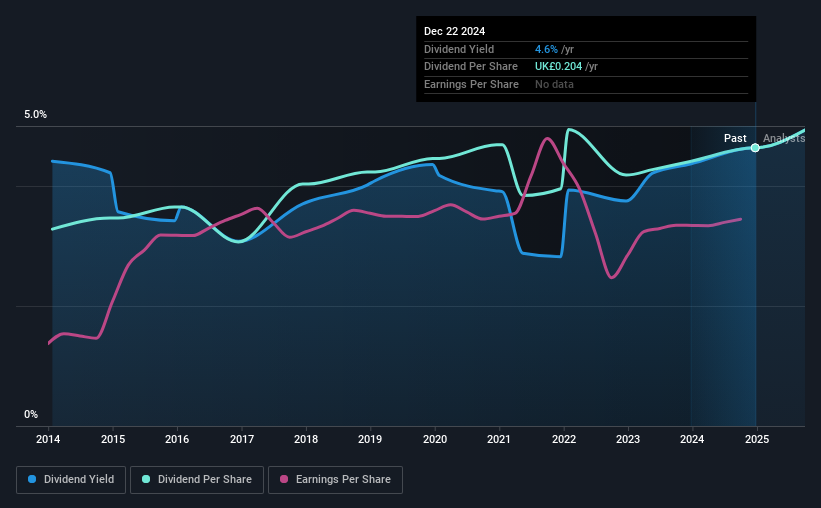Click the Dec 22 2024 data point marker
Viewport: 821px width, 508px height.
[x=755, y=148]
